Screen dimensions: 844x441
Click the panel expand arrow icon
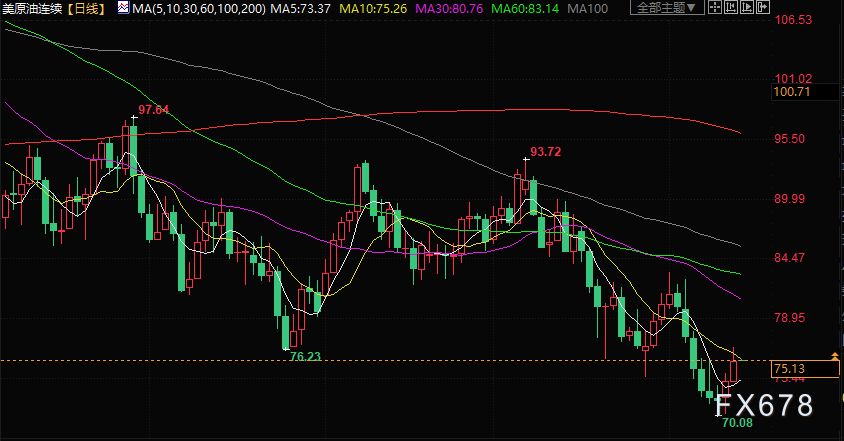coord(763,7)
